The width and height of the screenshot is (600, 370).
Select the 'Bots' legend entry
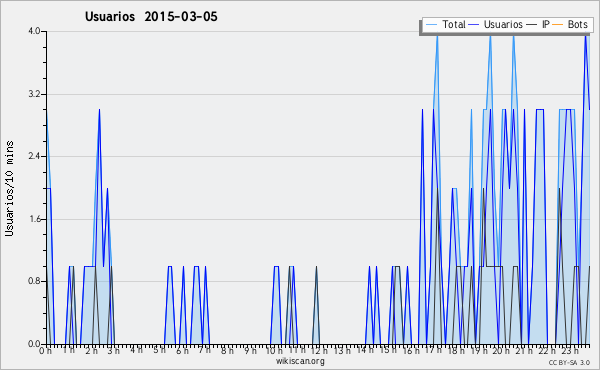(570, 24)
